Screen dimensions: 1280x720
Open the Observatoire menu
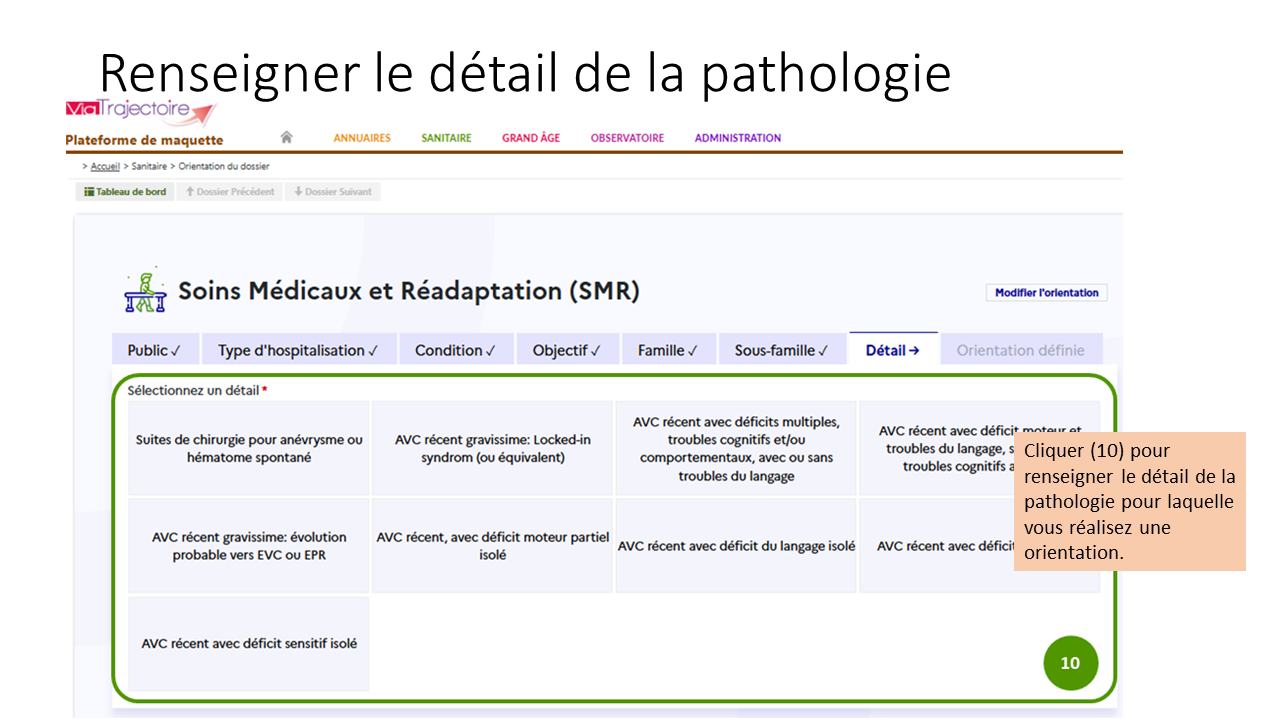coord(627,138)
